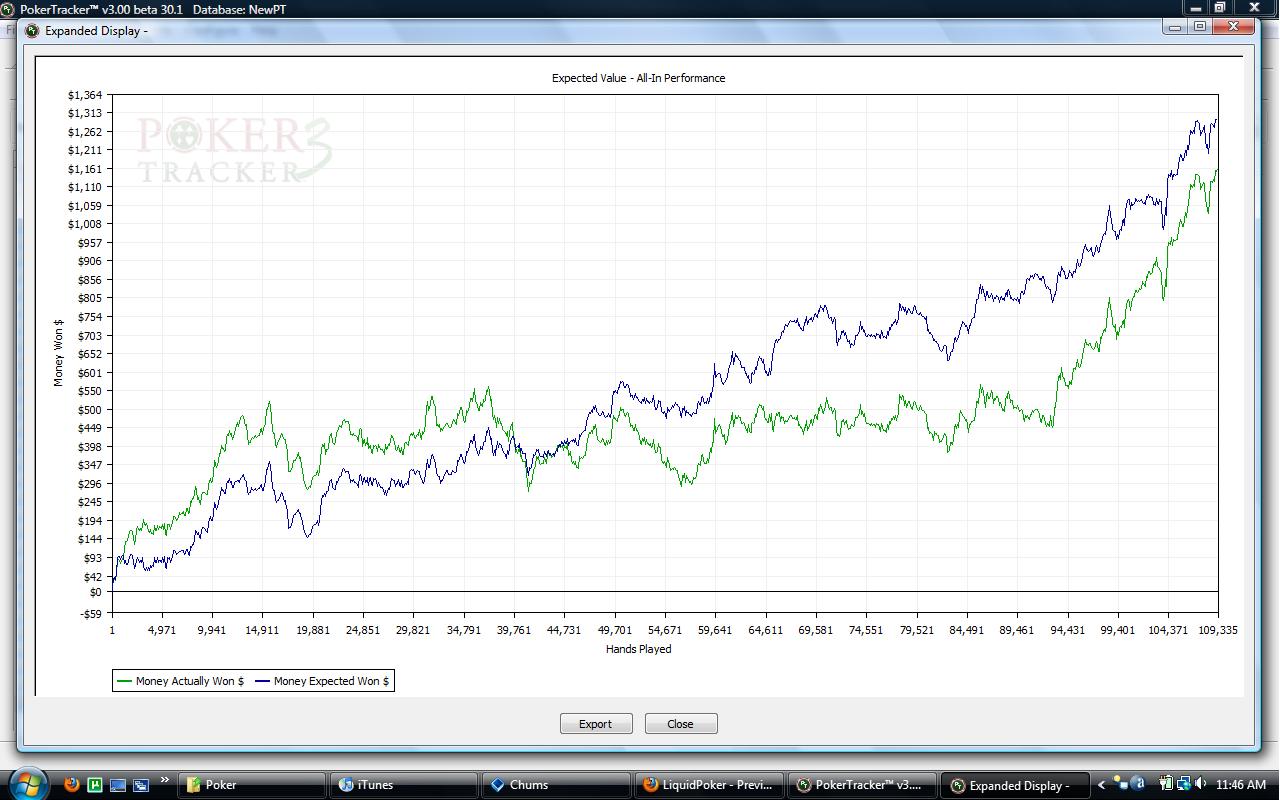Show hidden system tray icons arrow
1280x800 pixels.
(x=1103, y=785)
